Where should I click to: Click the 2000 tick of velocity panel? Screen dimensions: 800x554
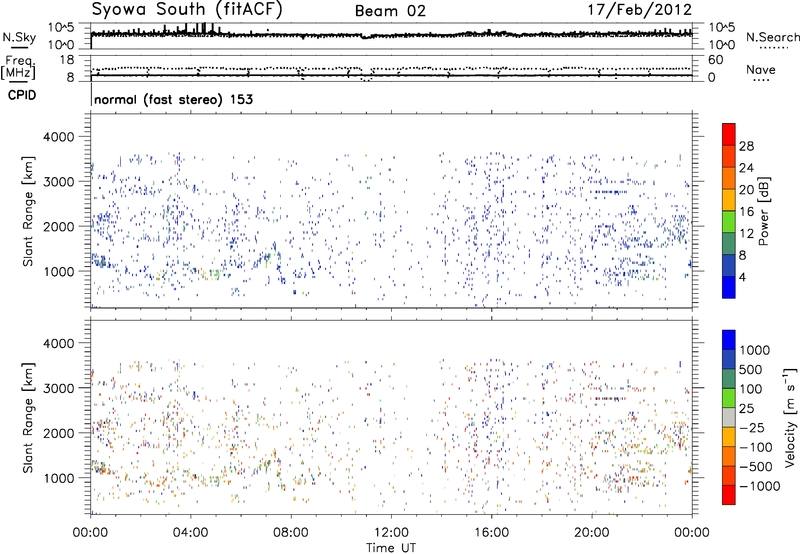point(59,433)
